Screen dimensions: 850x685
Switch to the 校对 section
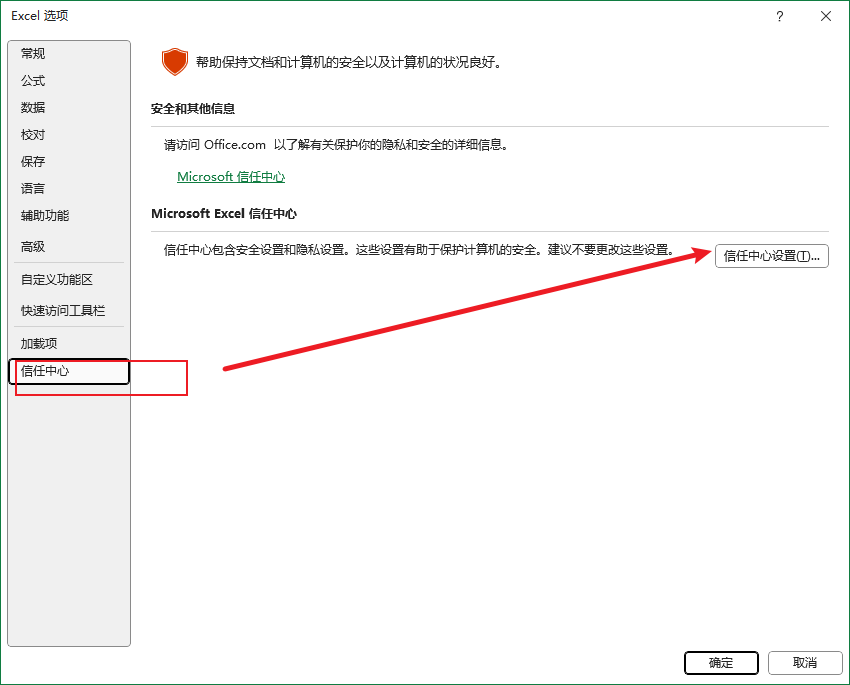pyautogui.click(x=69, y=135)
